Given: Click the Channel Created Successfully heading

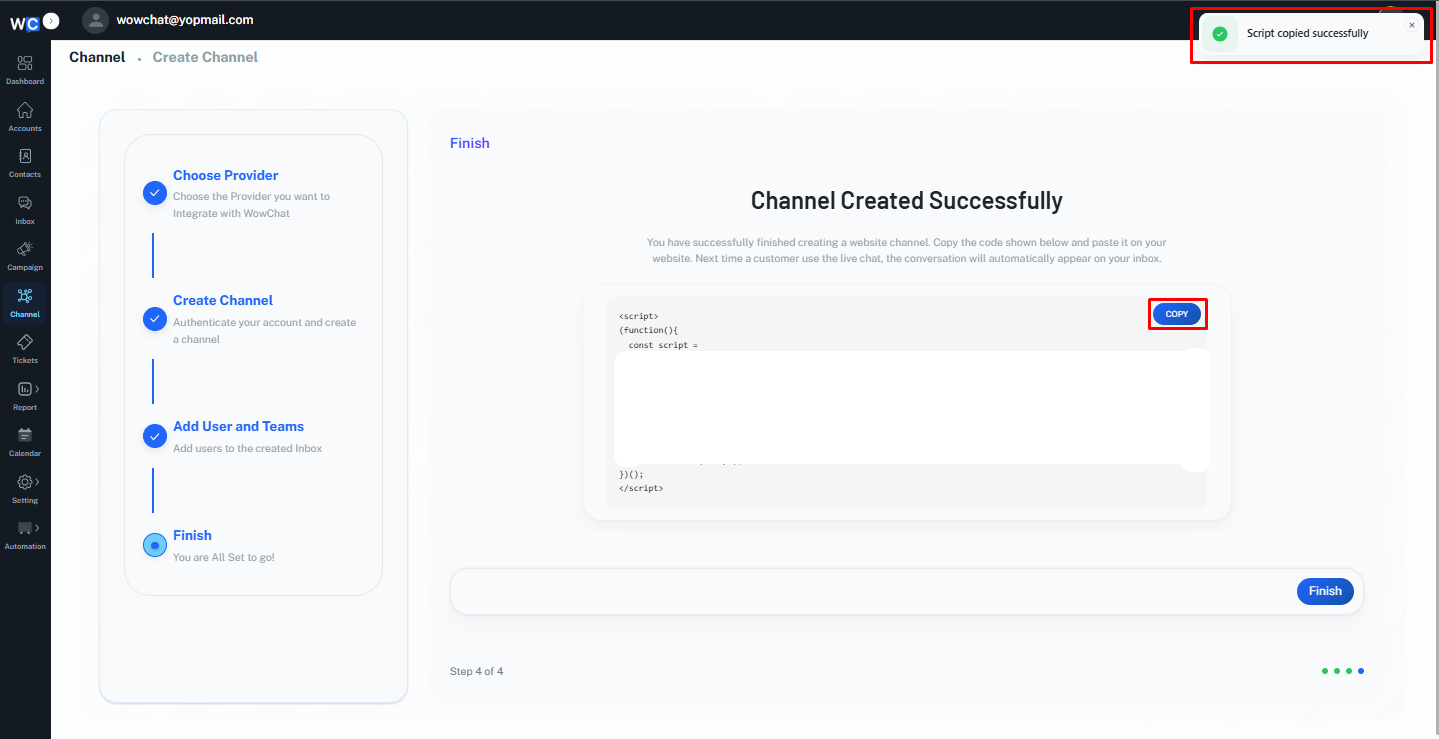Looking at the screenshot, I should 906,201.
